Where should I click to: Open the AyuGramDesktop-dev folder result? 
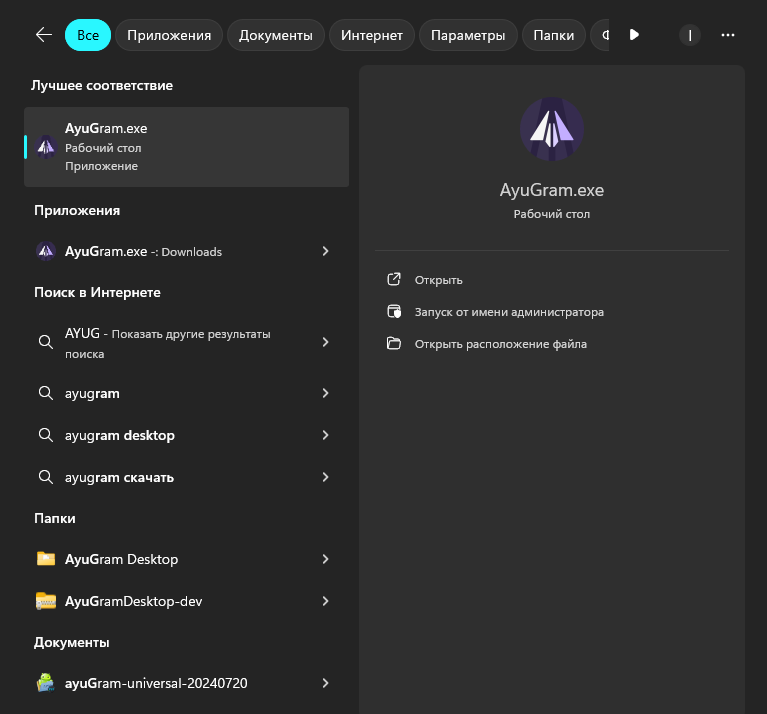[186, 601]
